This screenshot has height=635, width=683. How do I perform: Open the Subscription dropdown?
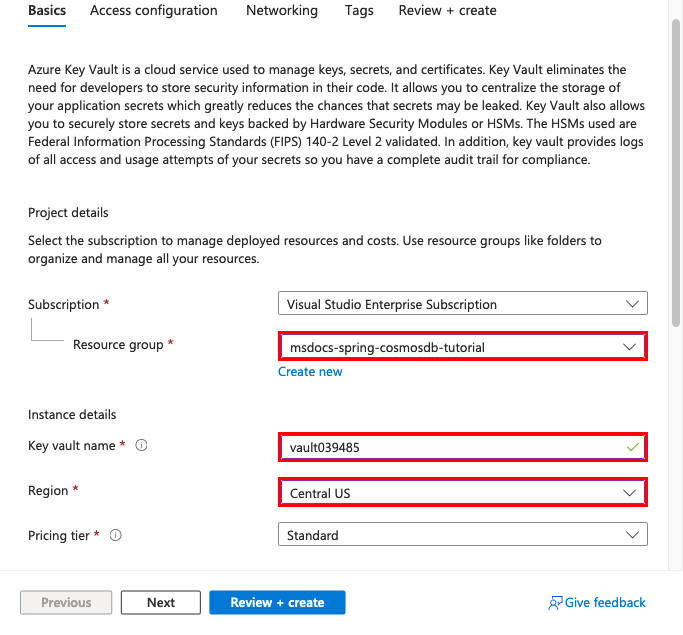click(x=462, y=304)
